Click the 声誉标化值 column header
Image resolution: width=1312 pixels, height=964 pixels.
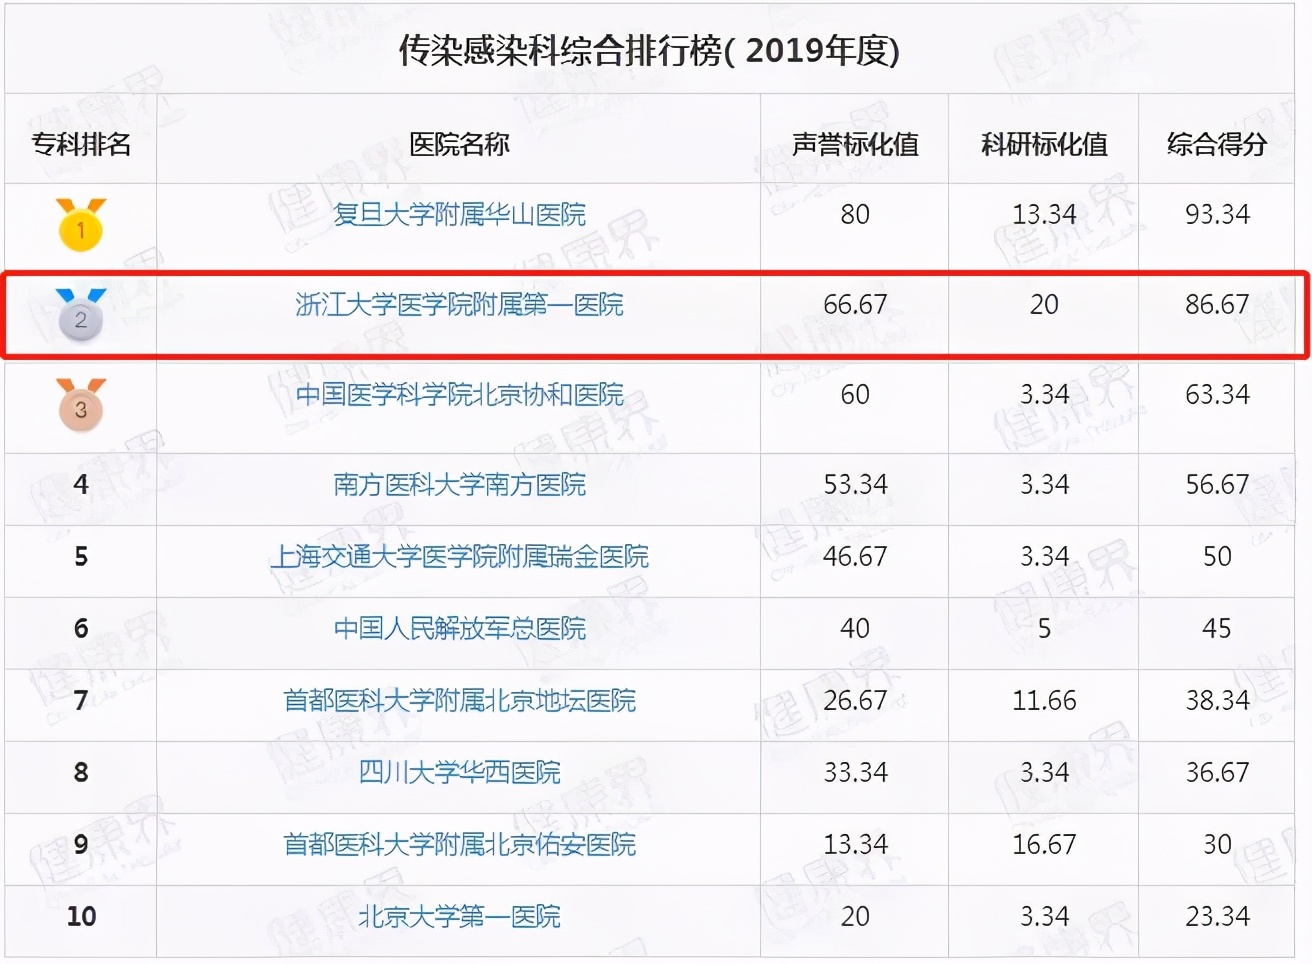[x=855, y=144]
